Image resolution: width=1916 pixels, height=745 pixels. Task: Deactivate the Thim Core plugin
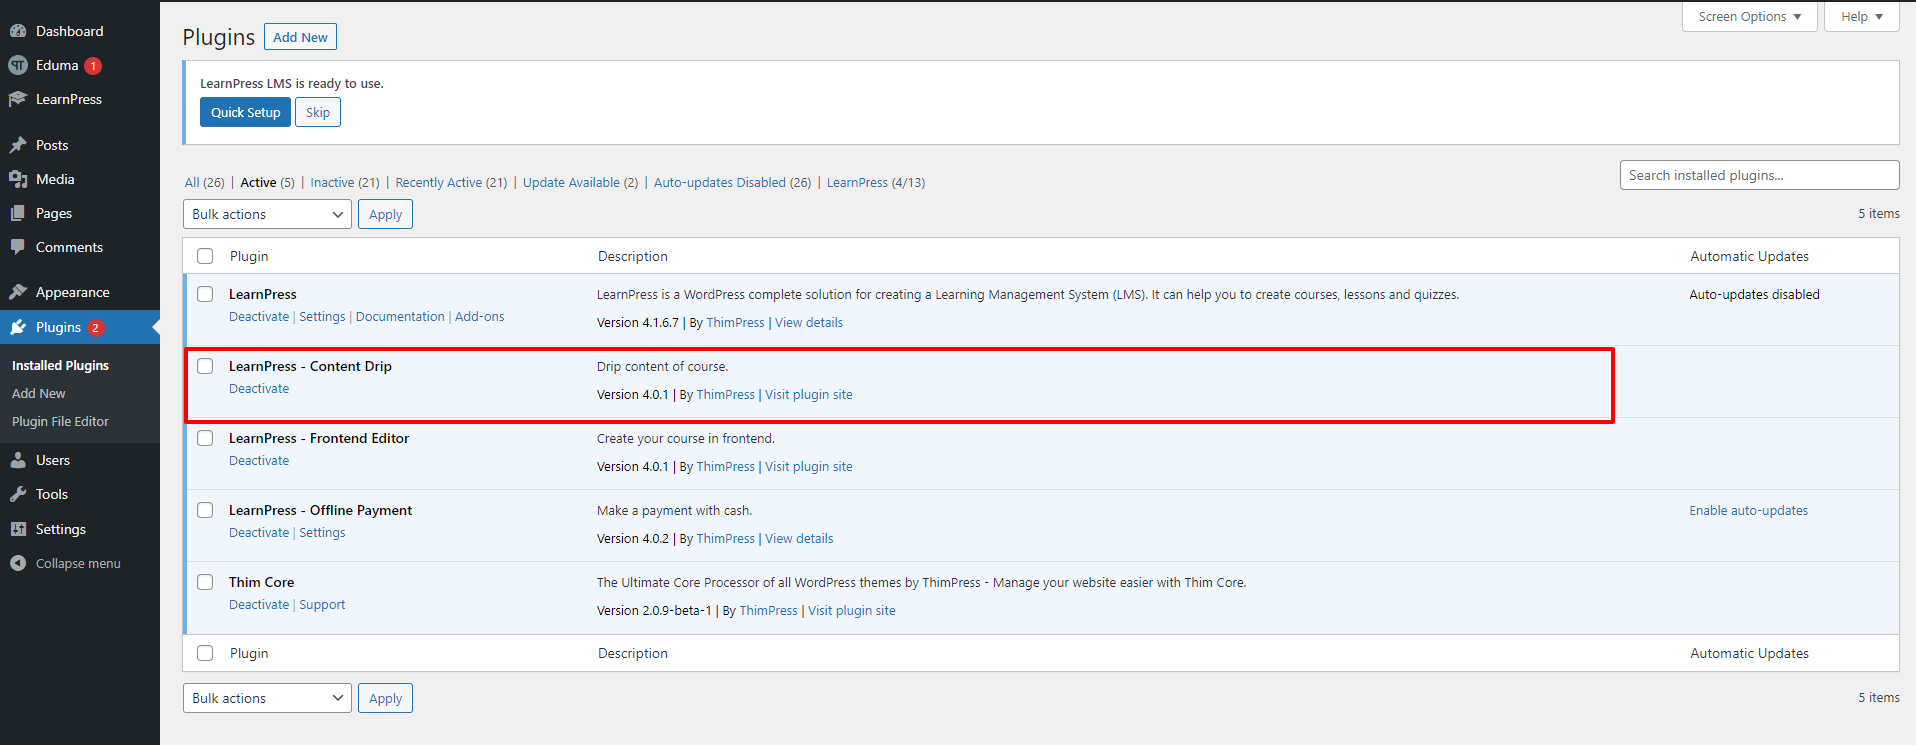(x=259, y=605)
